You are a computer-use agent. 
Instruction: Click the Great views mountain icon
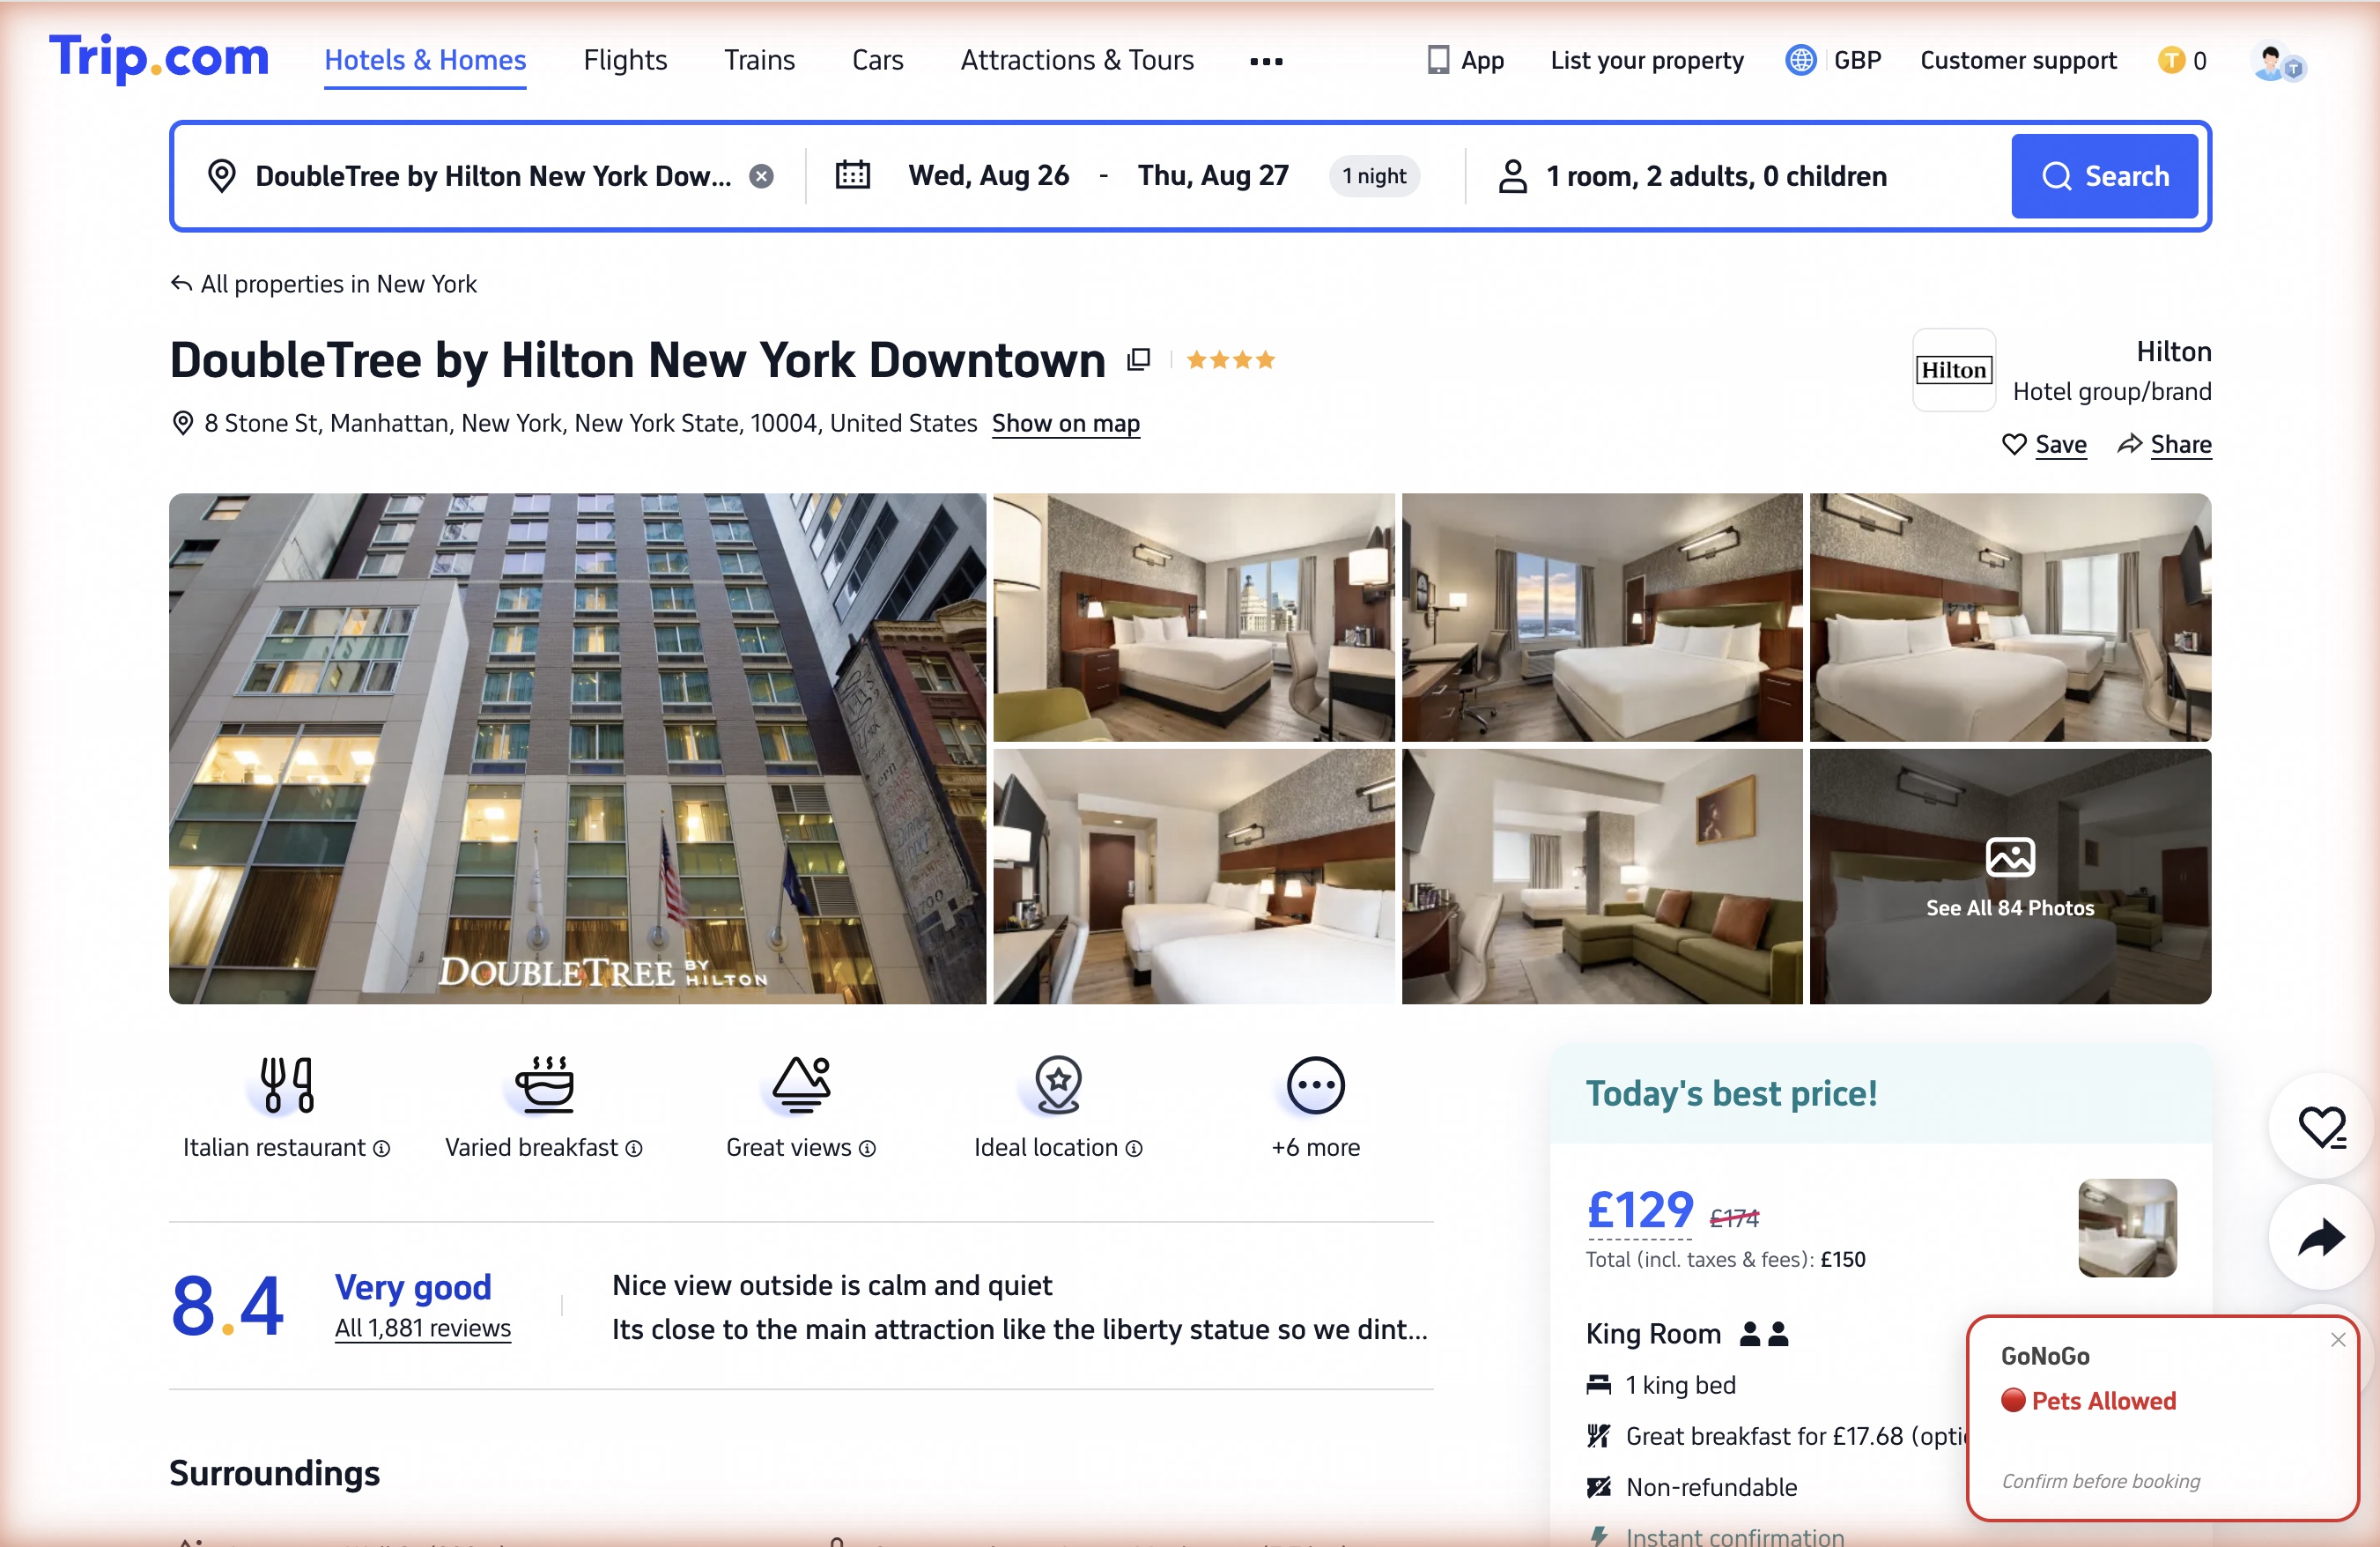(x=802, y=1085)
